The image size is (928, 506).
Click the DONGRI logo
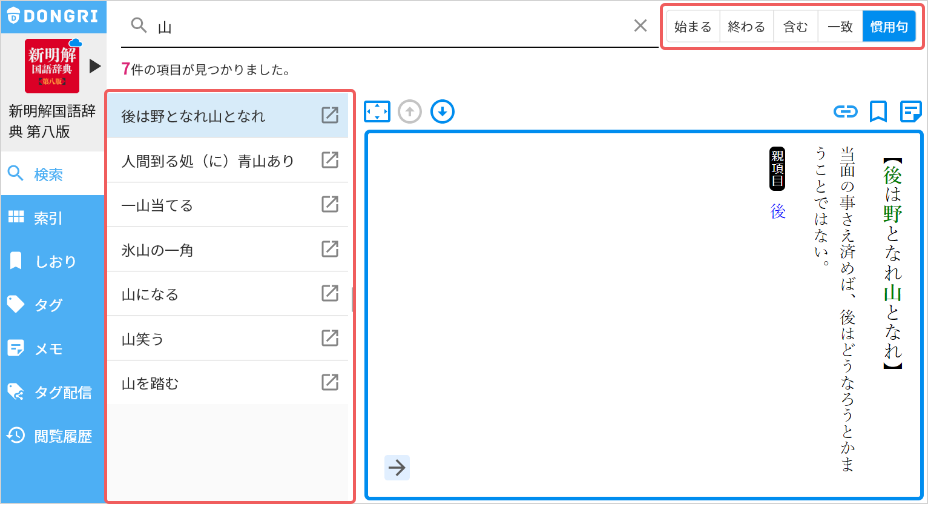(x=53, y=16)
